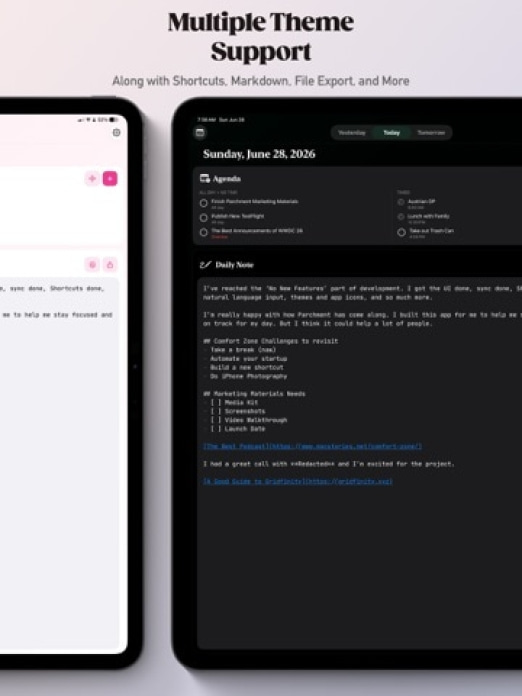522x696 pixels.
Task: Tap the pale pink sparkle button
Action: point(92,178)
